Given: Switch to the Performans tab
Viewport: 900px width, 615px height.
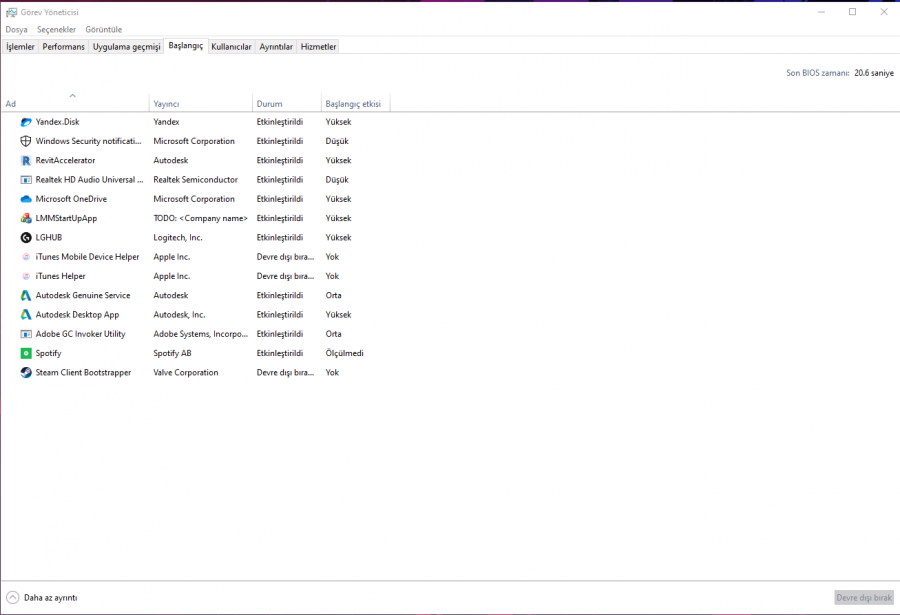Looking at the screenshot, I should (63, 47).
